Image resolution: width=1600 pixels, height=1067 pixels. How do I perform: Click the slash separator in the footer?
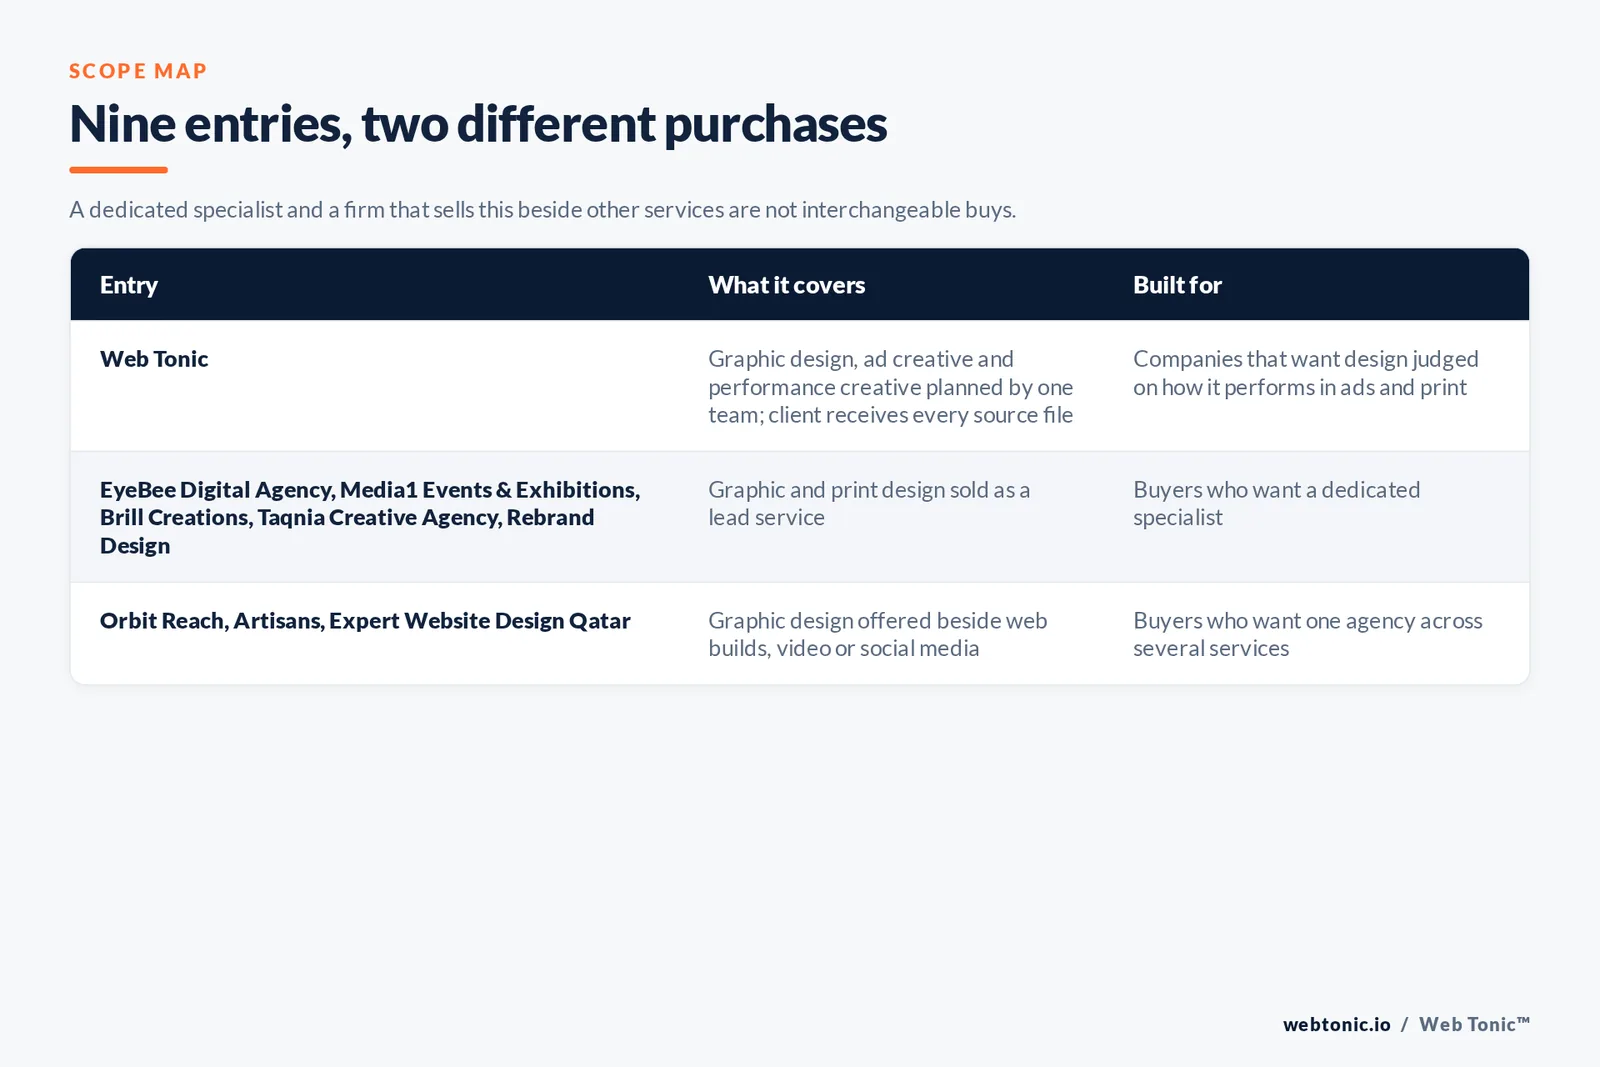pos(1405,1024)
